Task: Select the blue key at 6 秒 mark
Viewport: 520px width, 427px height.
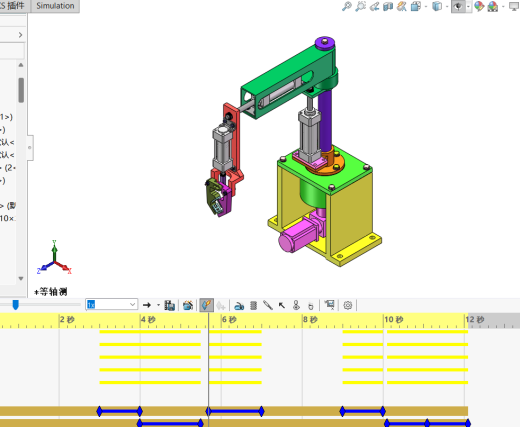Action: point(208,411)
